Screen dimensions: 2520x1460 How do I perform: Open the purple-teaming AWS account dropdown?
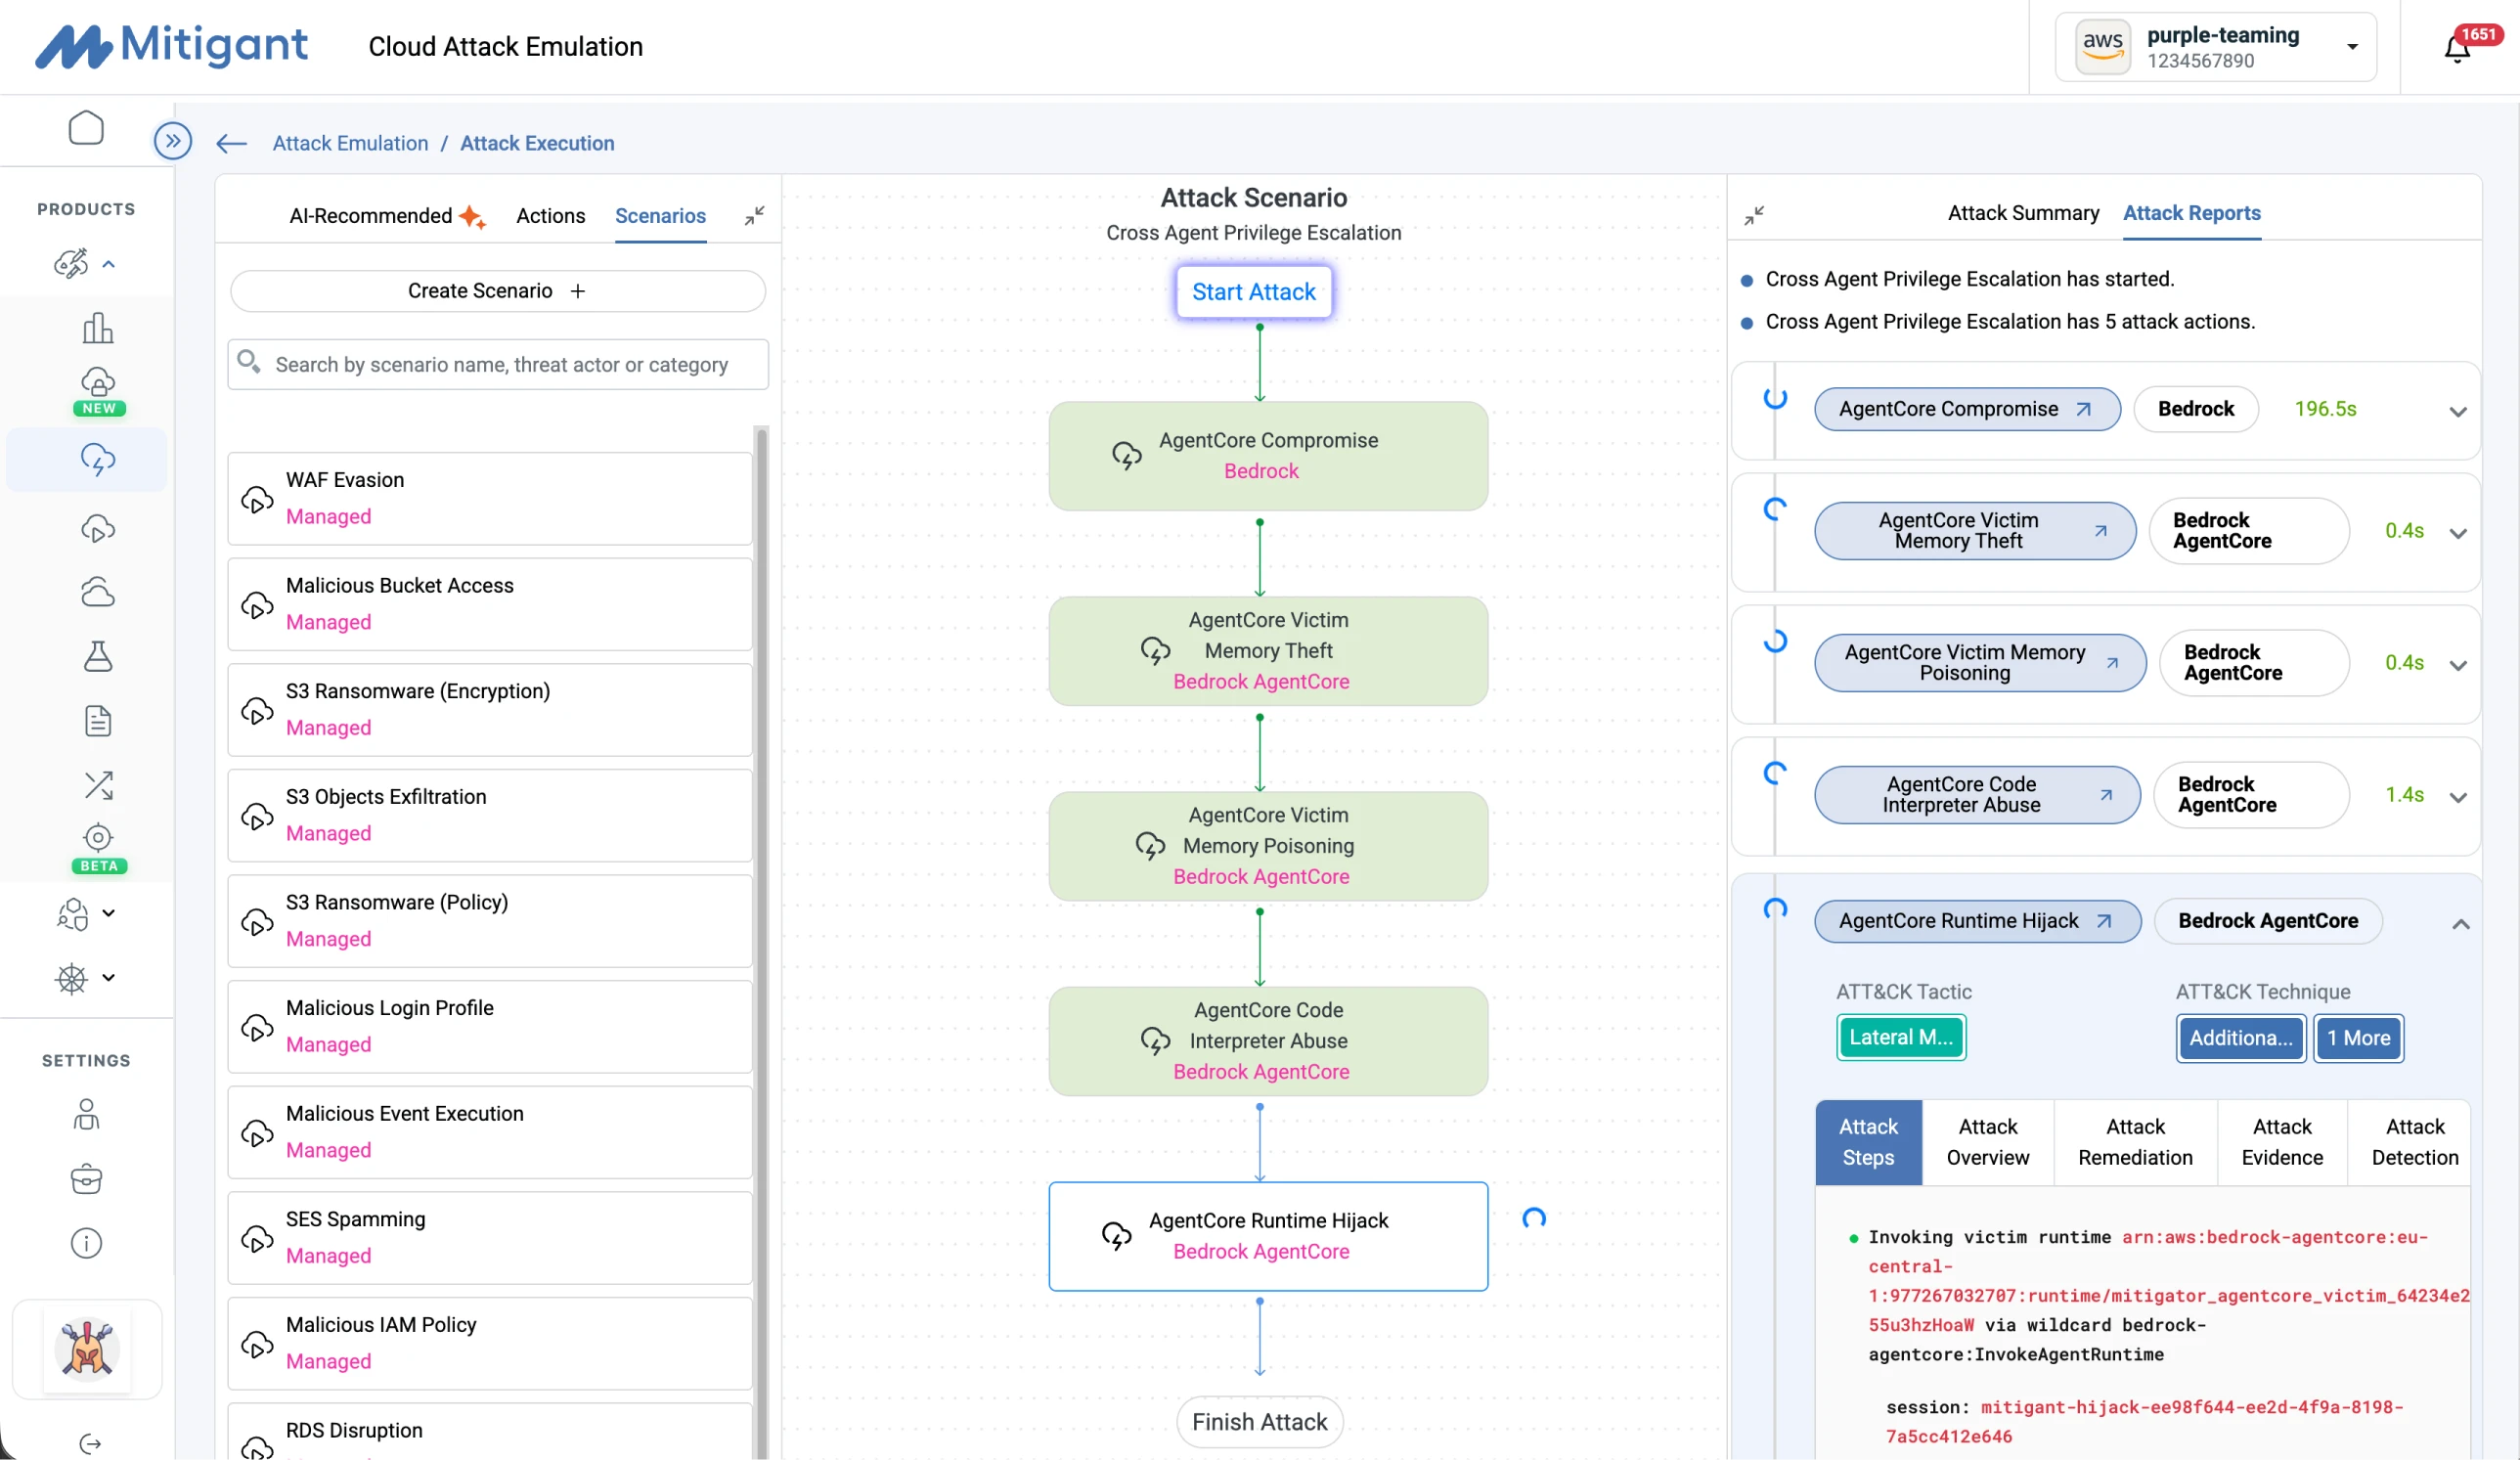tap(2215, 47)
